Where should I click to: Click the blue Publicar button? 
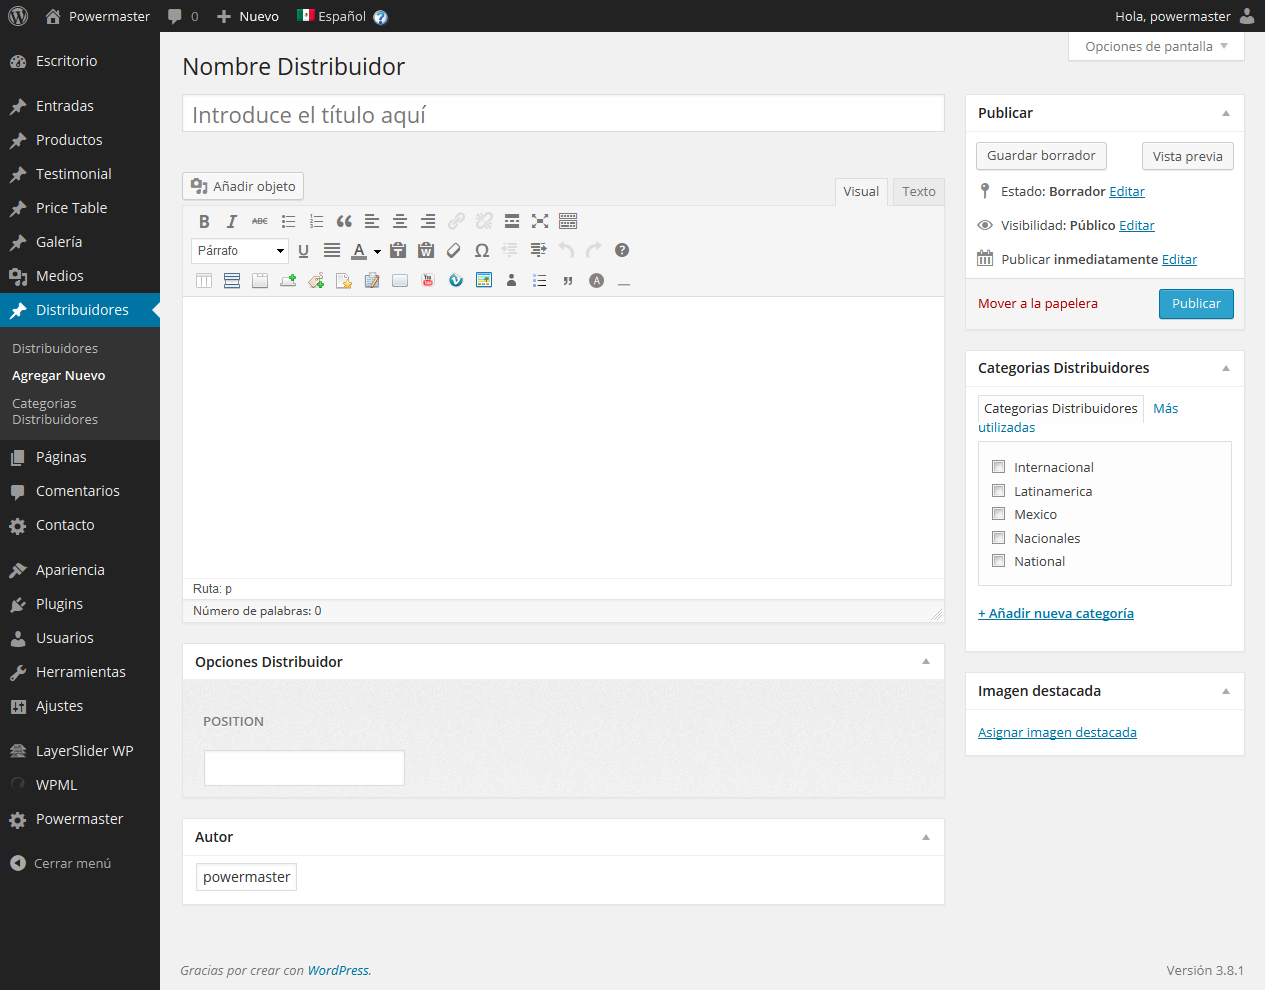click(x=1196, y=304)
